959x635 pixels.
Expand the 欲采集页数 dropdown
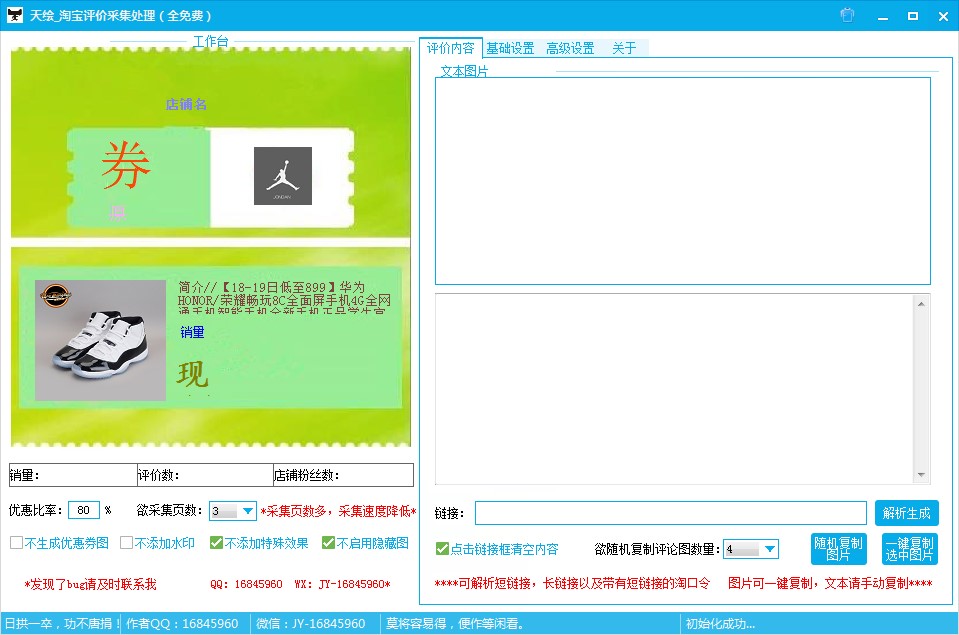pos(248,511)
